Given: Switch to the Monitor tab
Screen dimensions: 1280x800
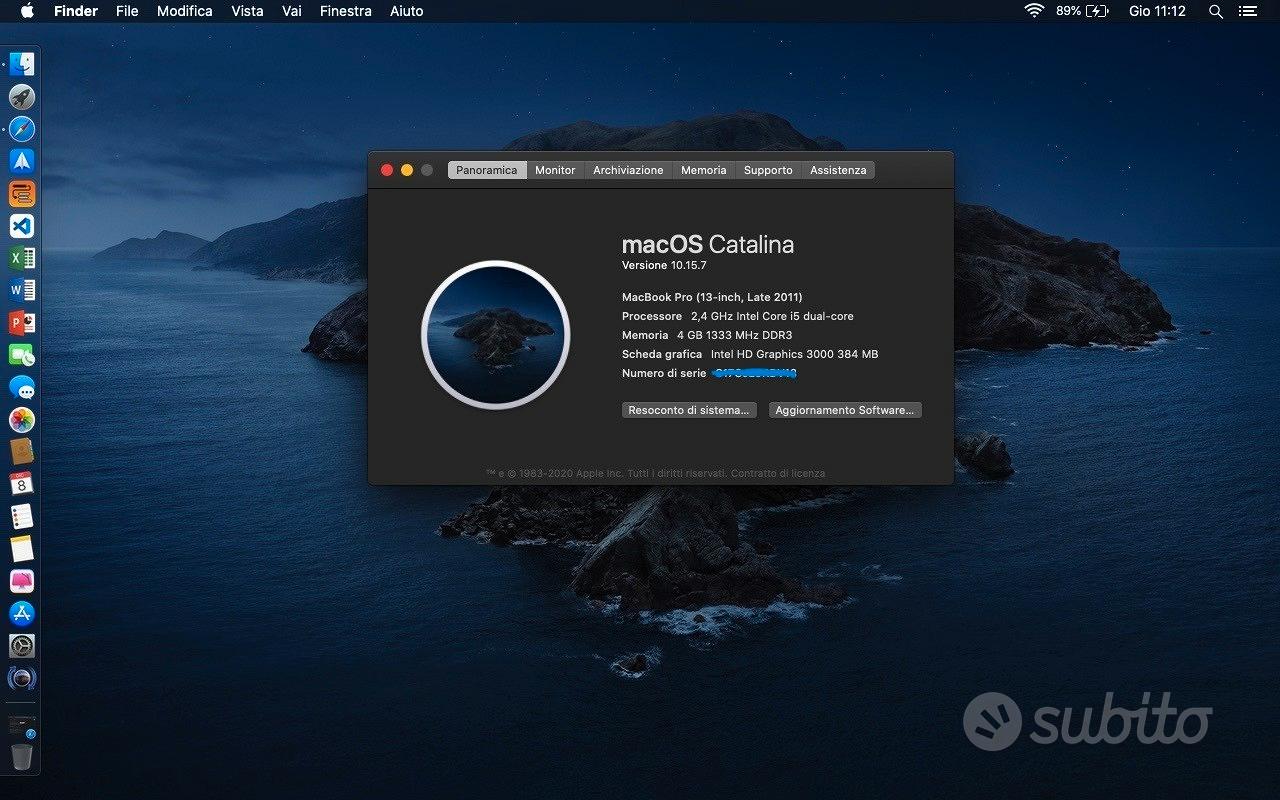Looking at the screenshot, I should tap(555, 170).
